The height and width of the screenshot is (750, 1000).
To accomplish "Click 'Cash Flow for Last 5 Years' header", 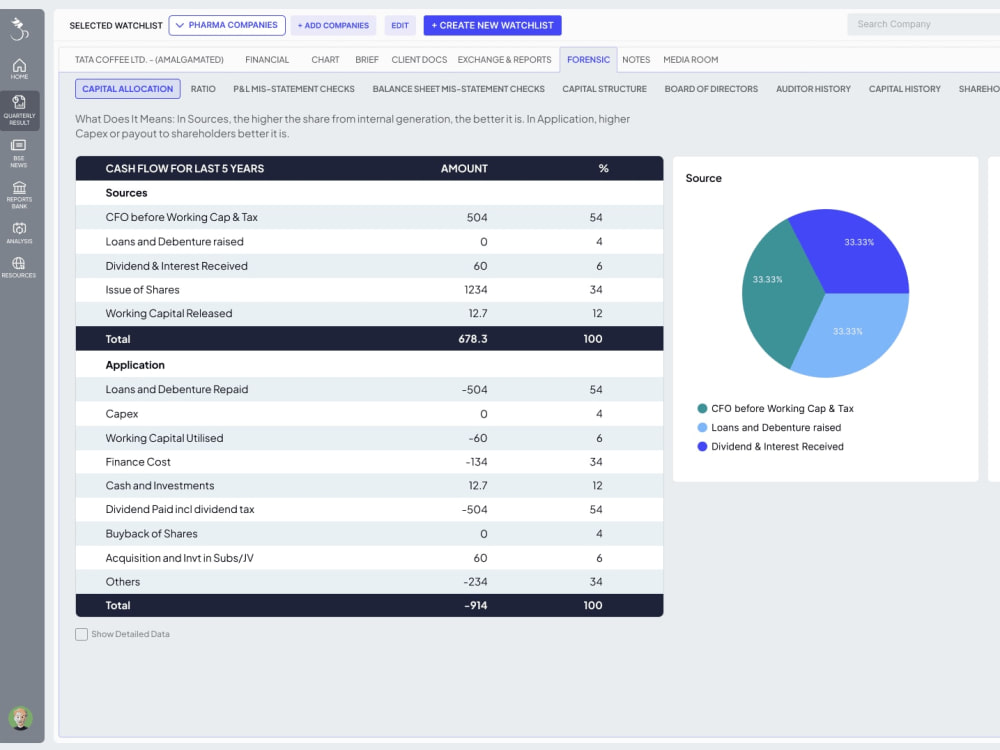I will click(185, 168).
